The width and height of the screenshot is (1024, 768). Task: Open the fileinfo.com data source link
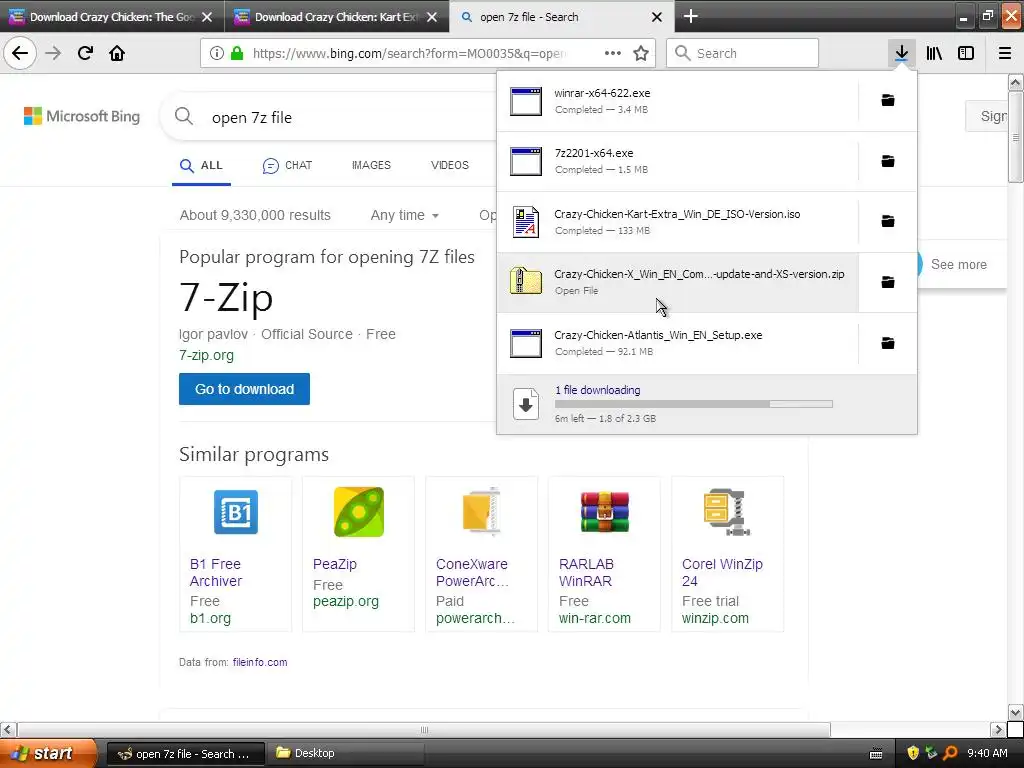260,662
